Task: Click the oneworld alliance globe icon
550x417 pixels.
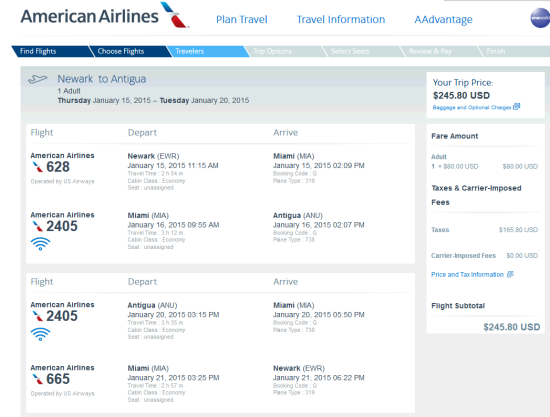Action: tap(540, 18)
